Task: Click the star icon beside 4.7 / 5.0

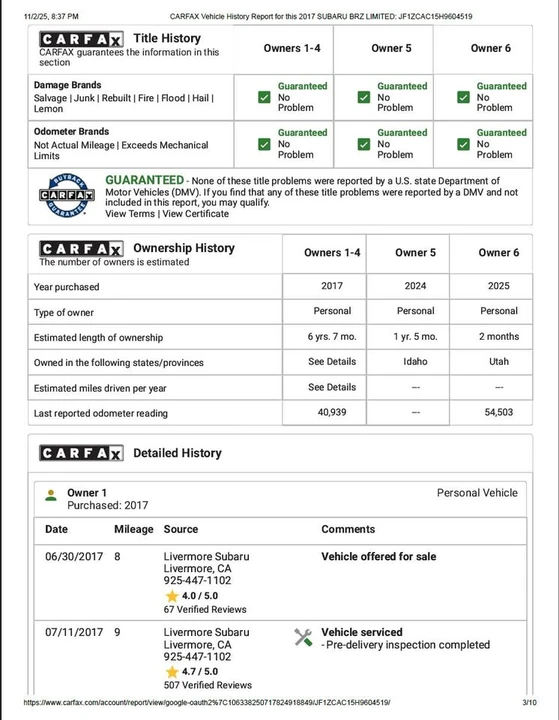Action: pos(172,672)
